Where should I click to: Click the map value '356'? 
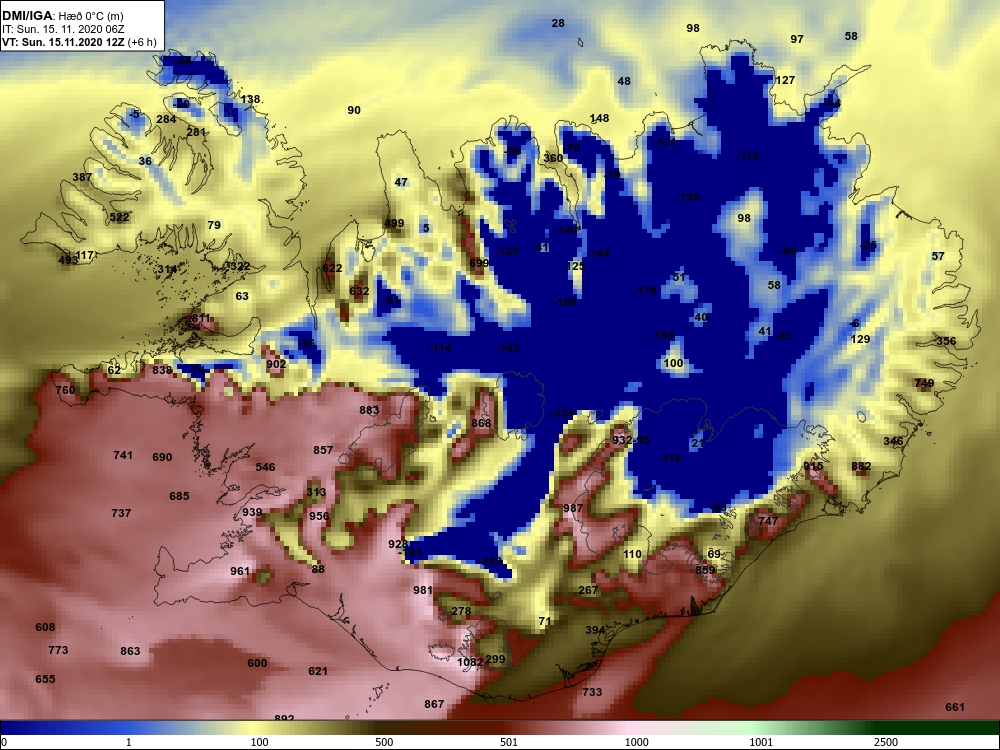(x=946, y=341)
